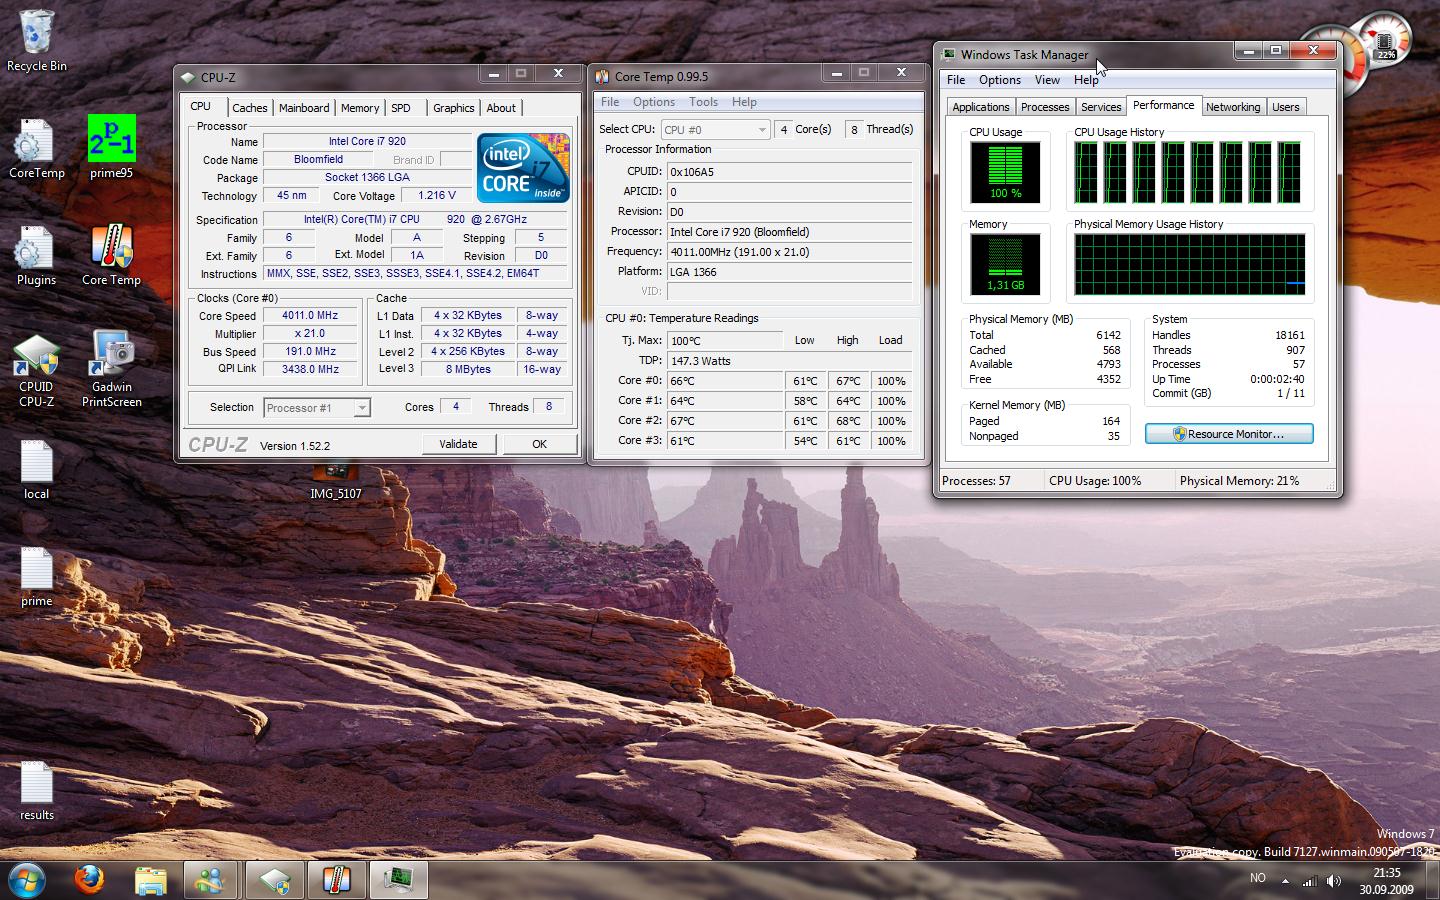
Task: Launch the Gadwin PrintScreen desktop shortcut
Action: click(x=111, y=370)
